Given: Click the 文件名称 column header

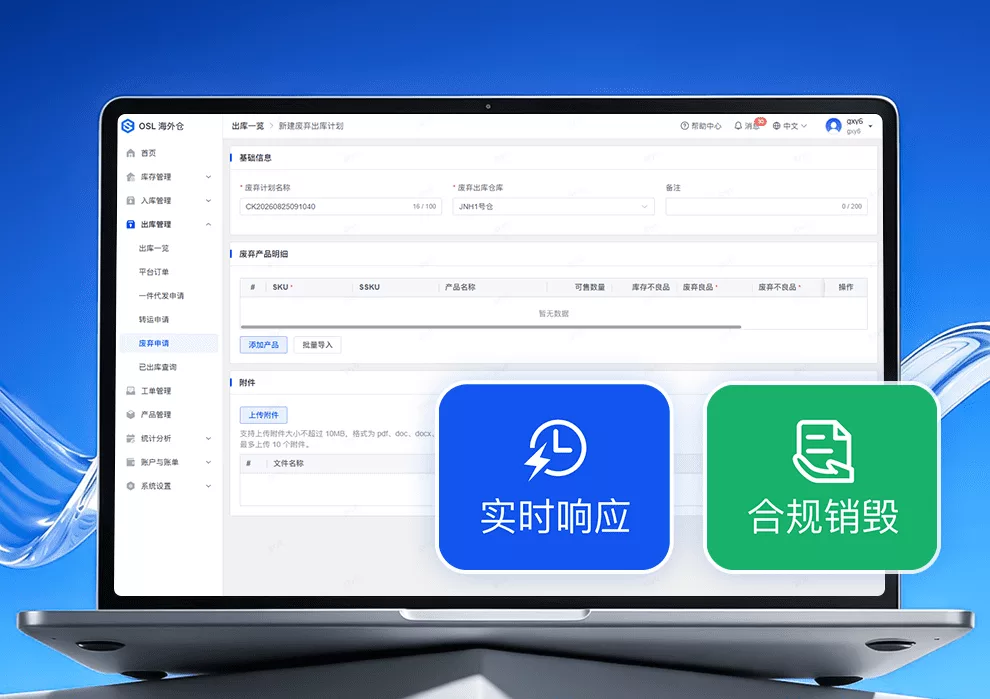Looking at the screenshot, I should 288,463.
